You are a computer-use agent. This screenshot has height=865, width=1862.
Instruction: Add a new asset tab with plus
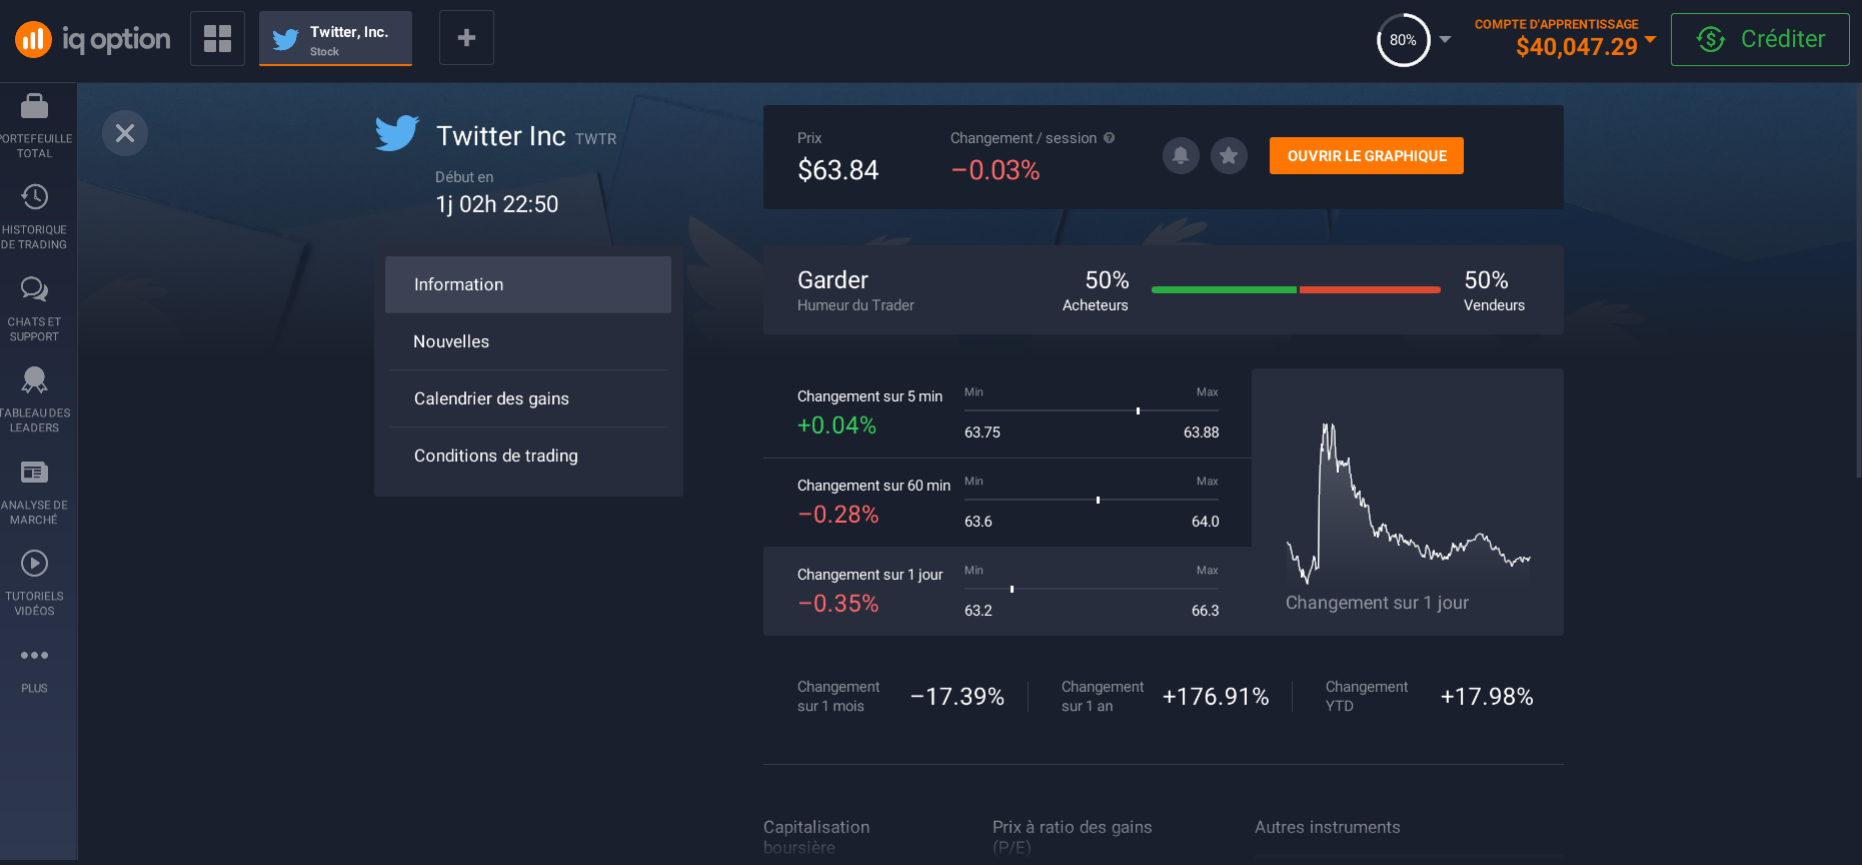click(466, 38)
